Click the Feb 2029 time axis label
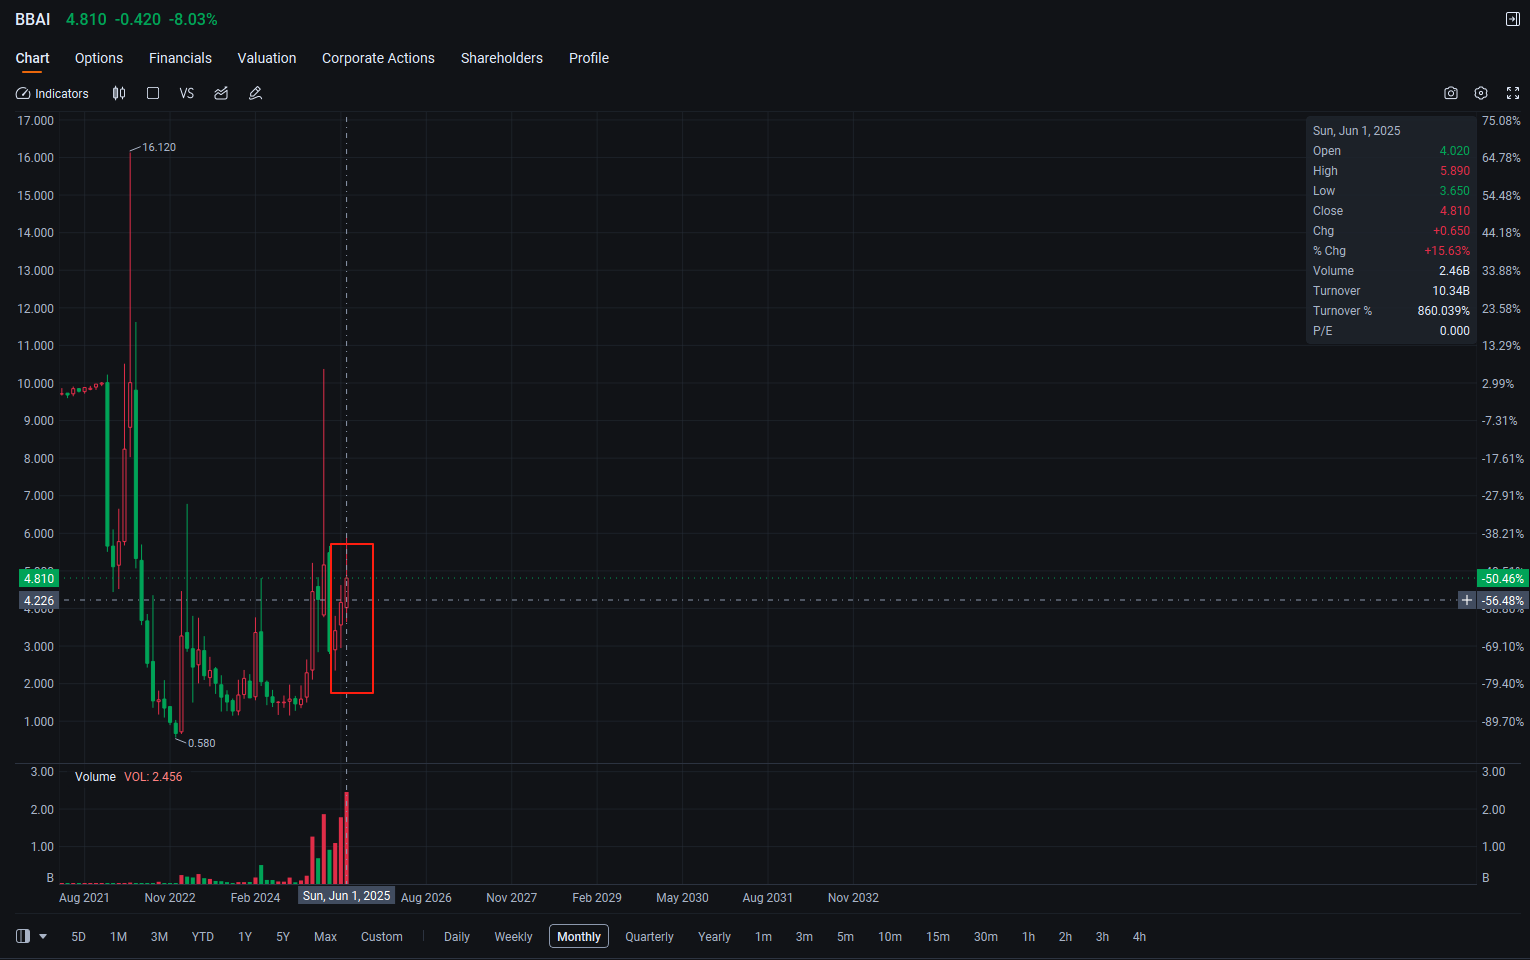Viewport: 1530px width, 960px height. [x=597, y=898]
